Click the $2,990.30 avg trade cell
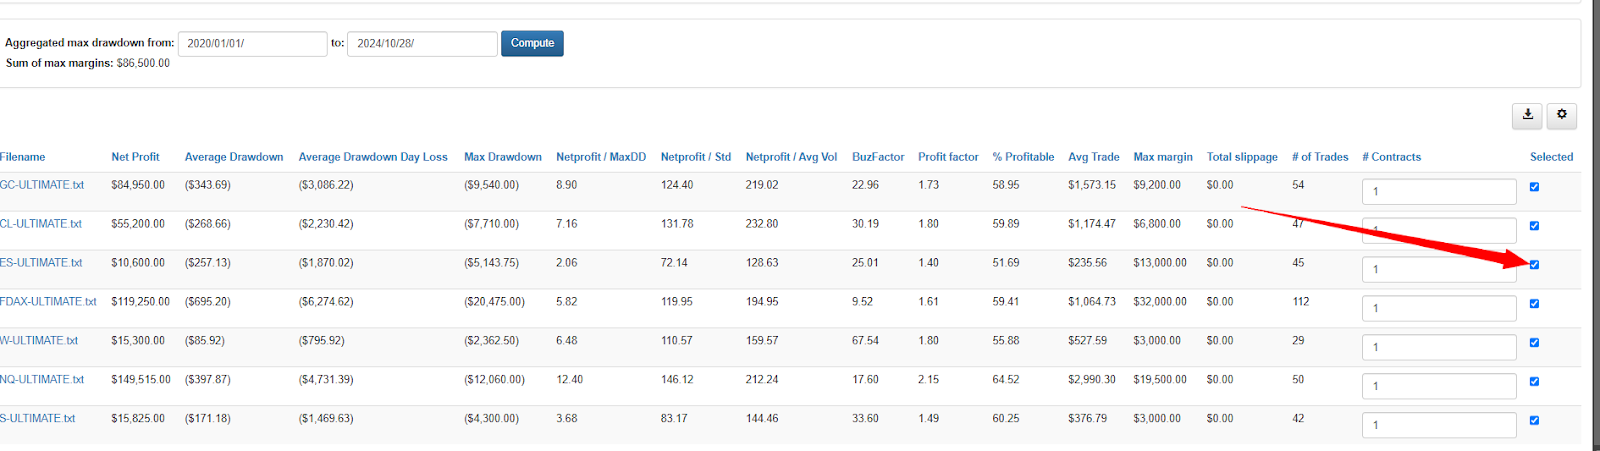 (x=1092, y=380)
